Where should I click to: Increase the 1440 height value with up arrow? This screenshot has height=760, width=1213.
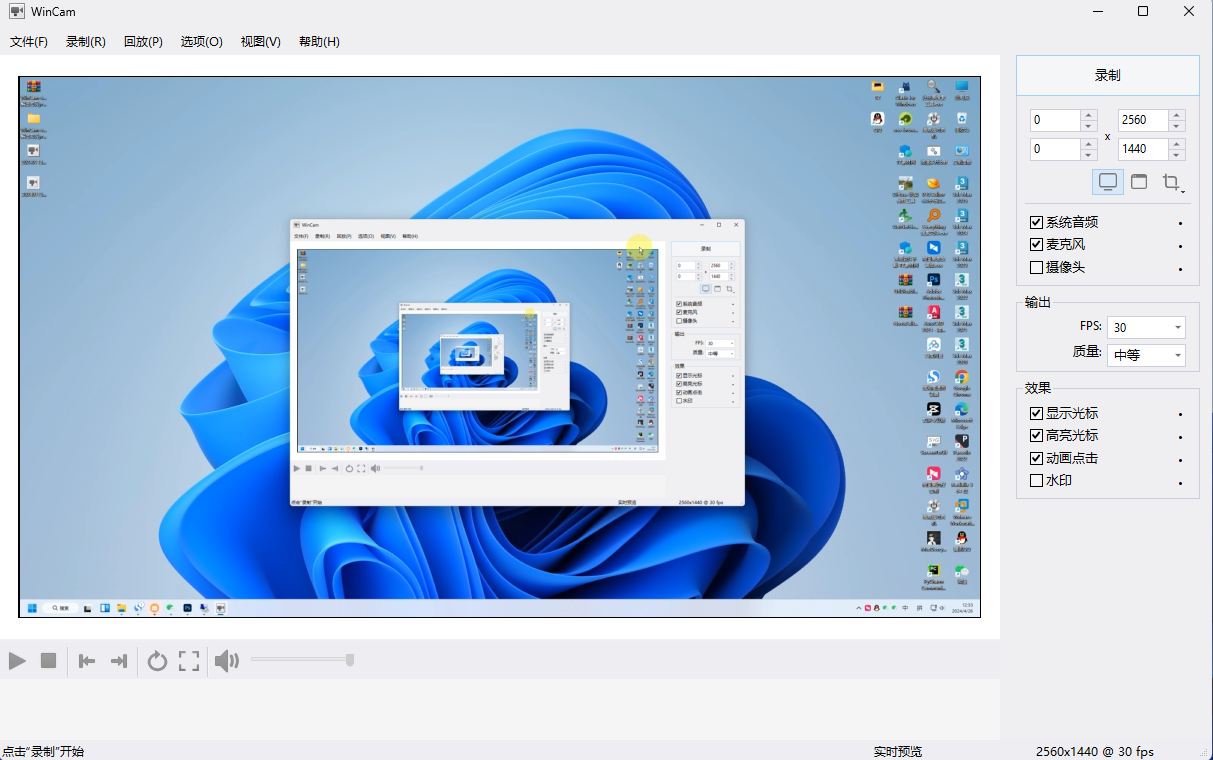[x=1177, y=144]
